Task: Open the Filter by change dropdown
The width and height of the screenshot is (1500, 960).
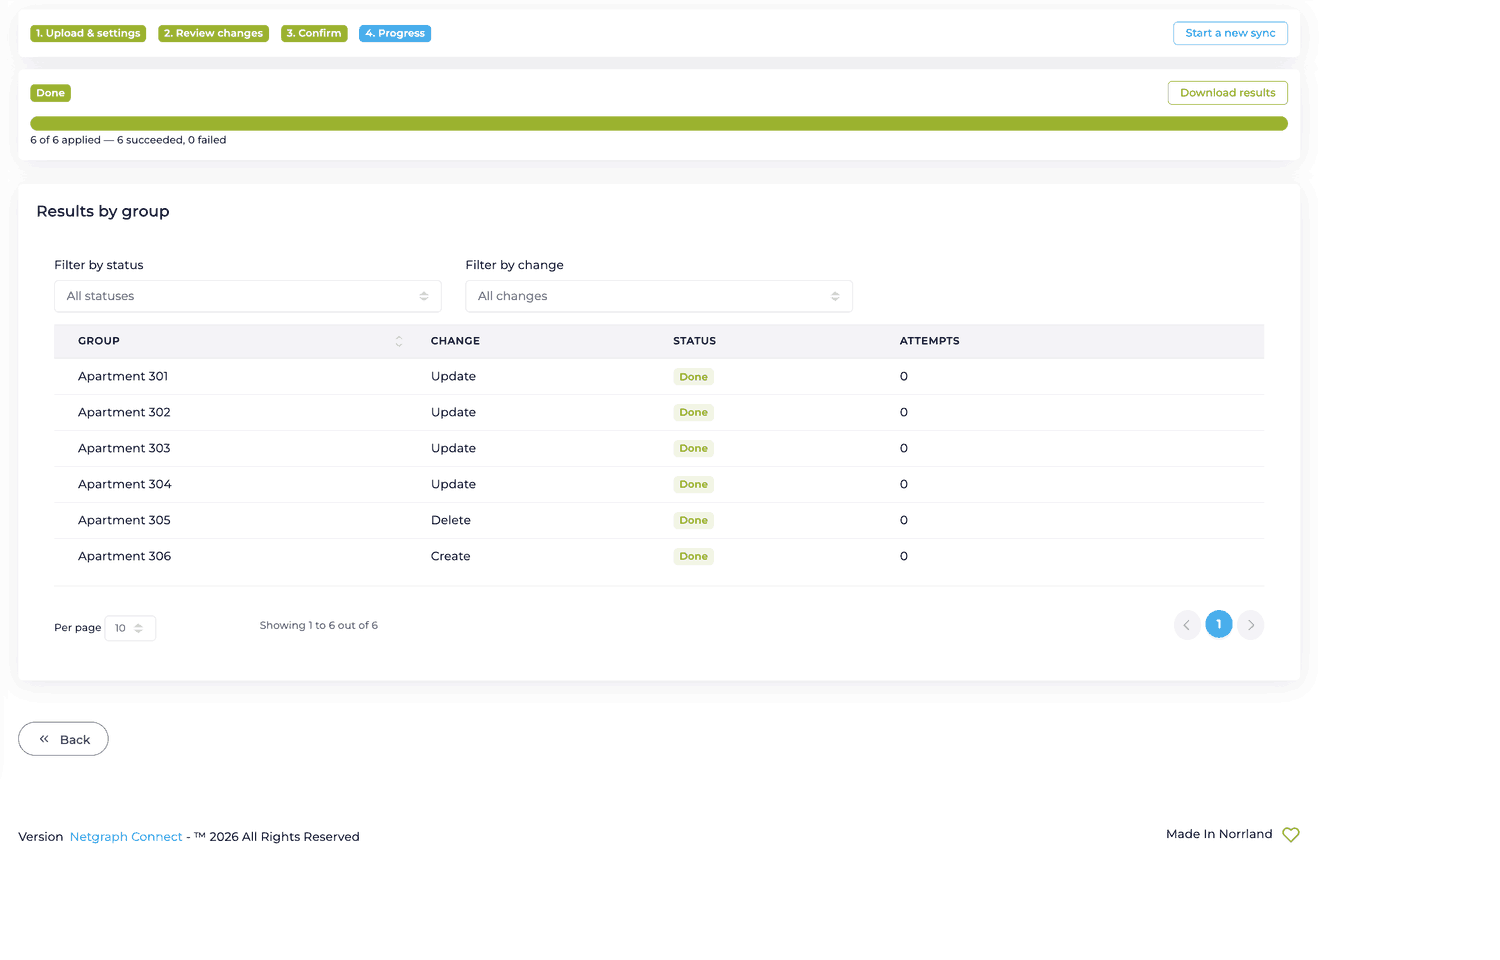Action: pos(659,296)
